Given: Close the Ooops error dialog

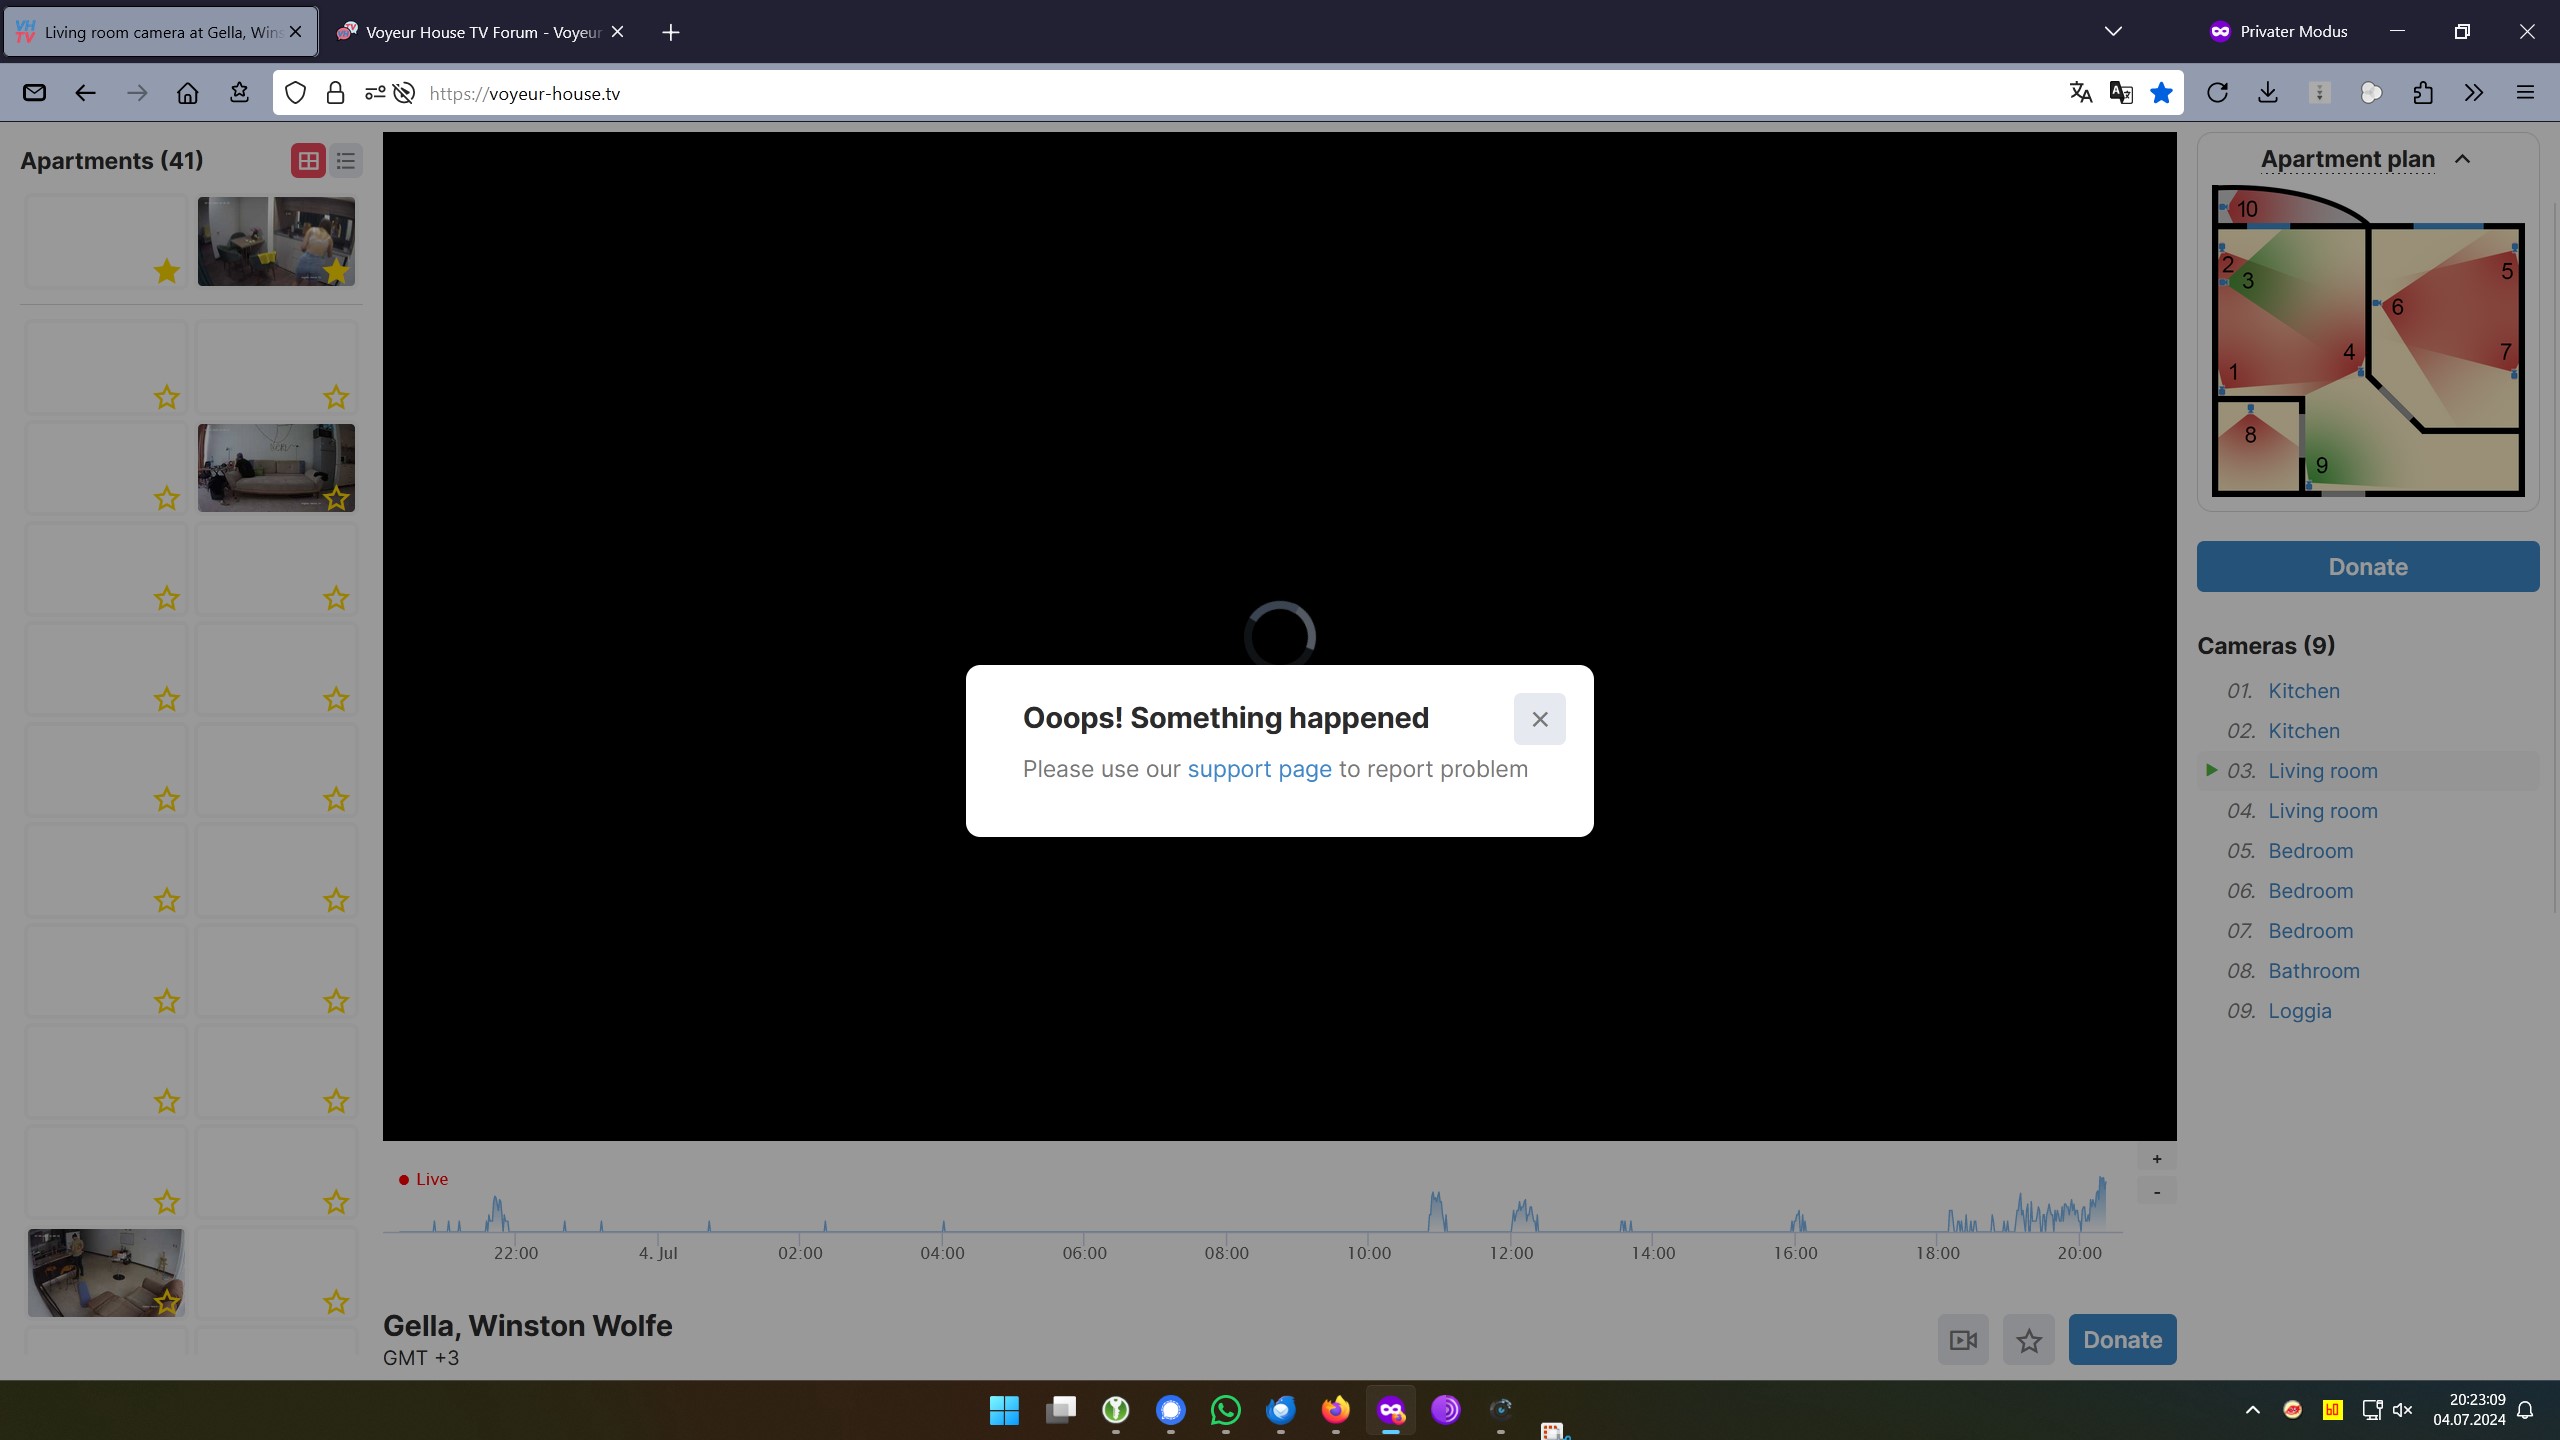Looking at the screenshot, I should click(x=1539, y=719).
